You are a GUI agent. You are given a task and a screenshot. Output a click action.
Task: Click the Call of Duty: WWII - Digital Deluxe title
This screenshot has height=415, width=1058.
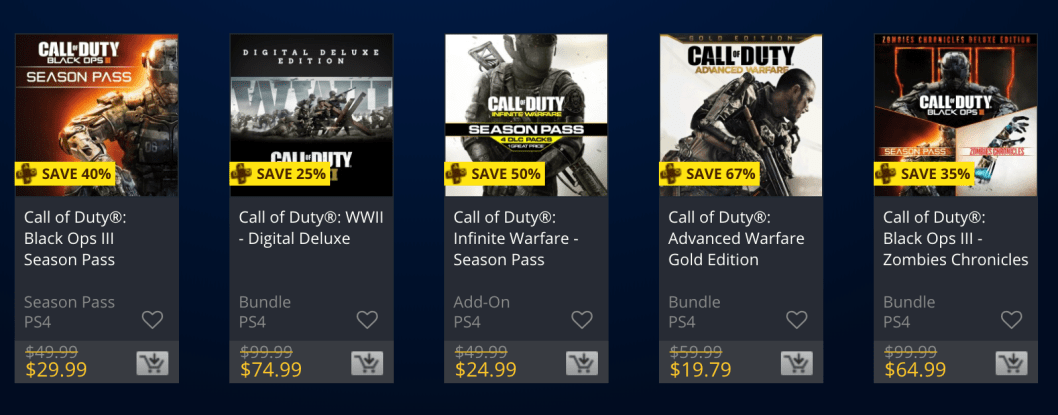295,228
